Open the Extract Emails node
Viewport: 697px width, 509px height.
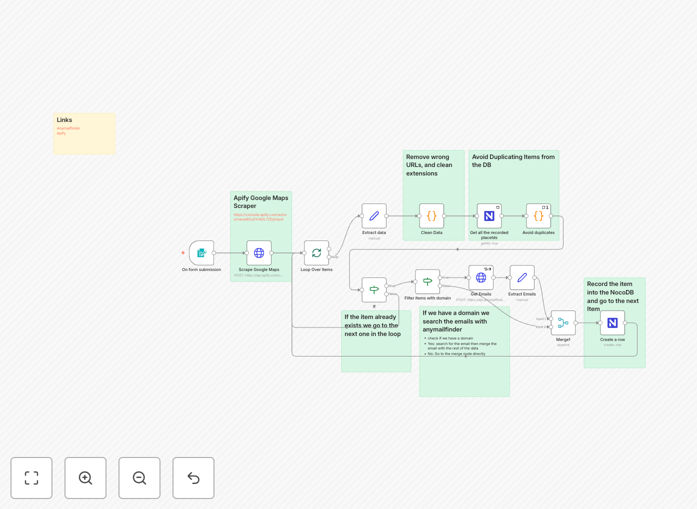click(x=522, y=277)
